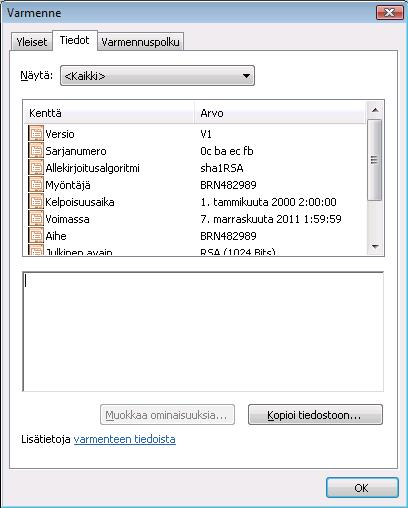The width and height of the screenshot is (408, 508).
Task: Select the Kelpoisuusaika row icon
Action: click(36, 202)
